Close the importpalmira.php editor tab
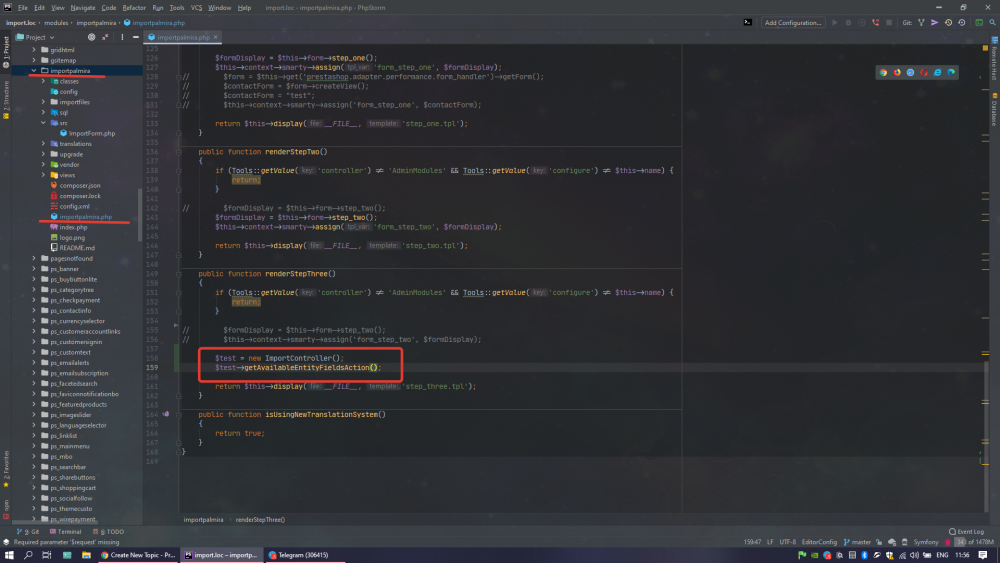This screenshot has height=563, width=1000. coord(217,37)
